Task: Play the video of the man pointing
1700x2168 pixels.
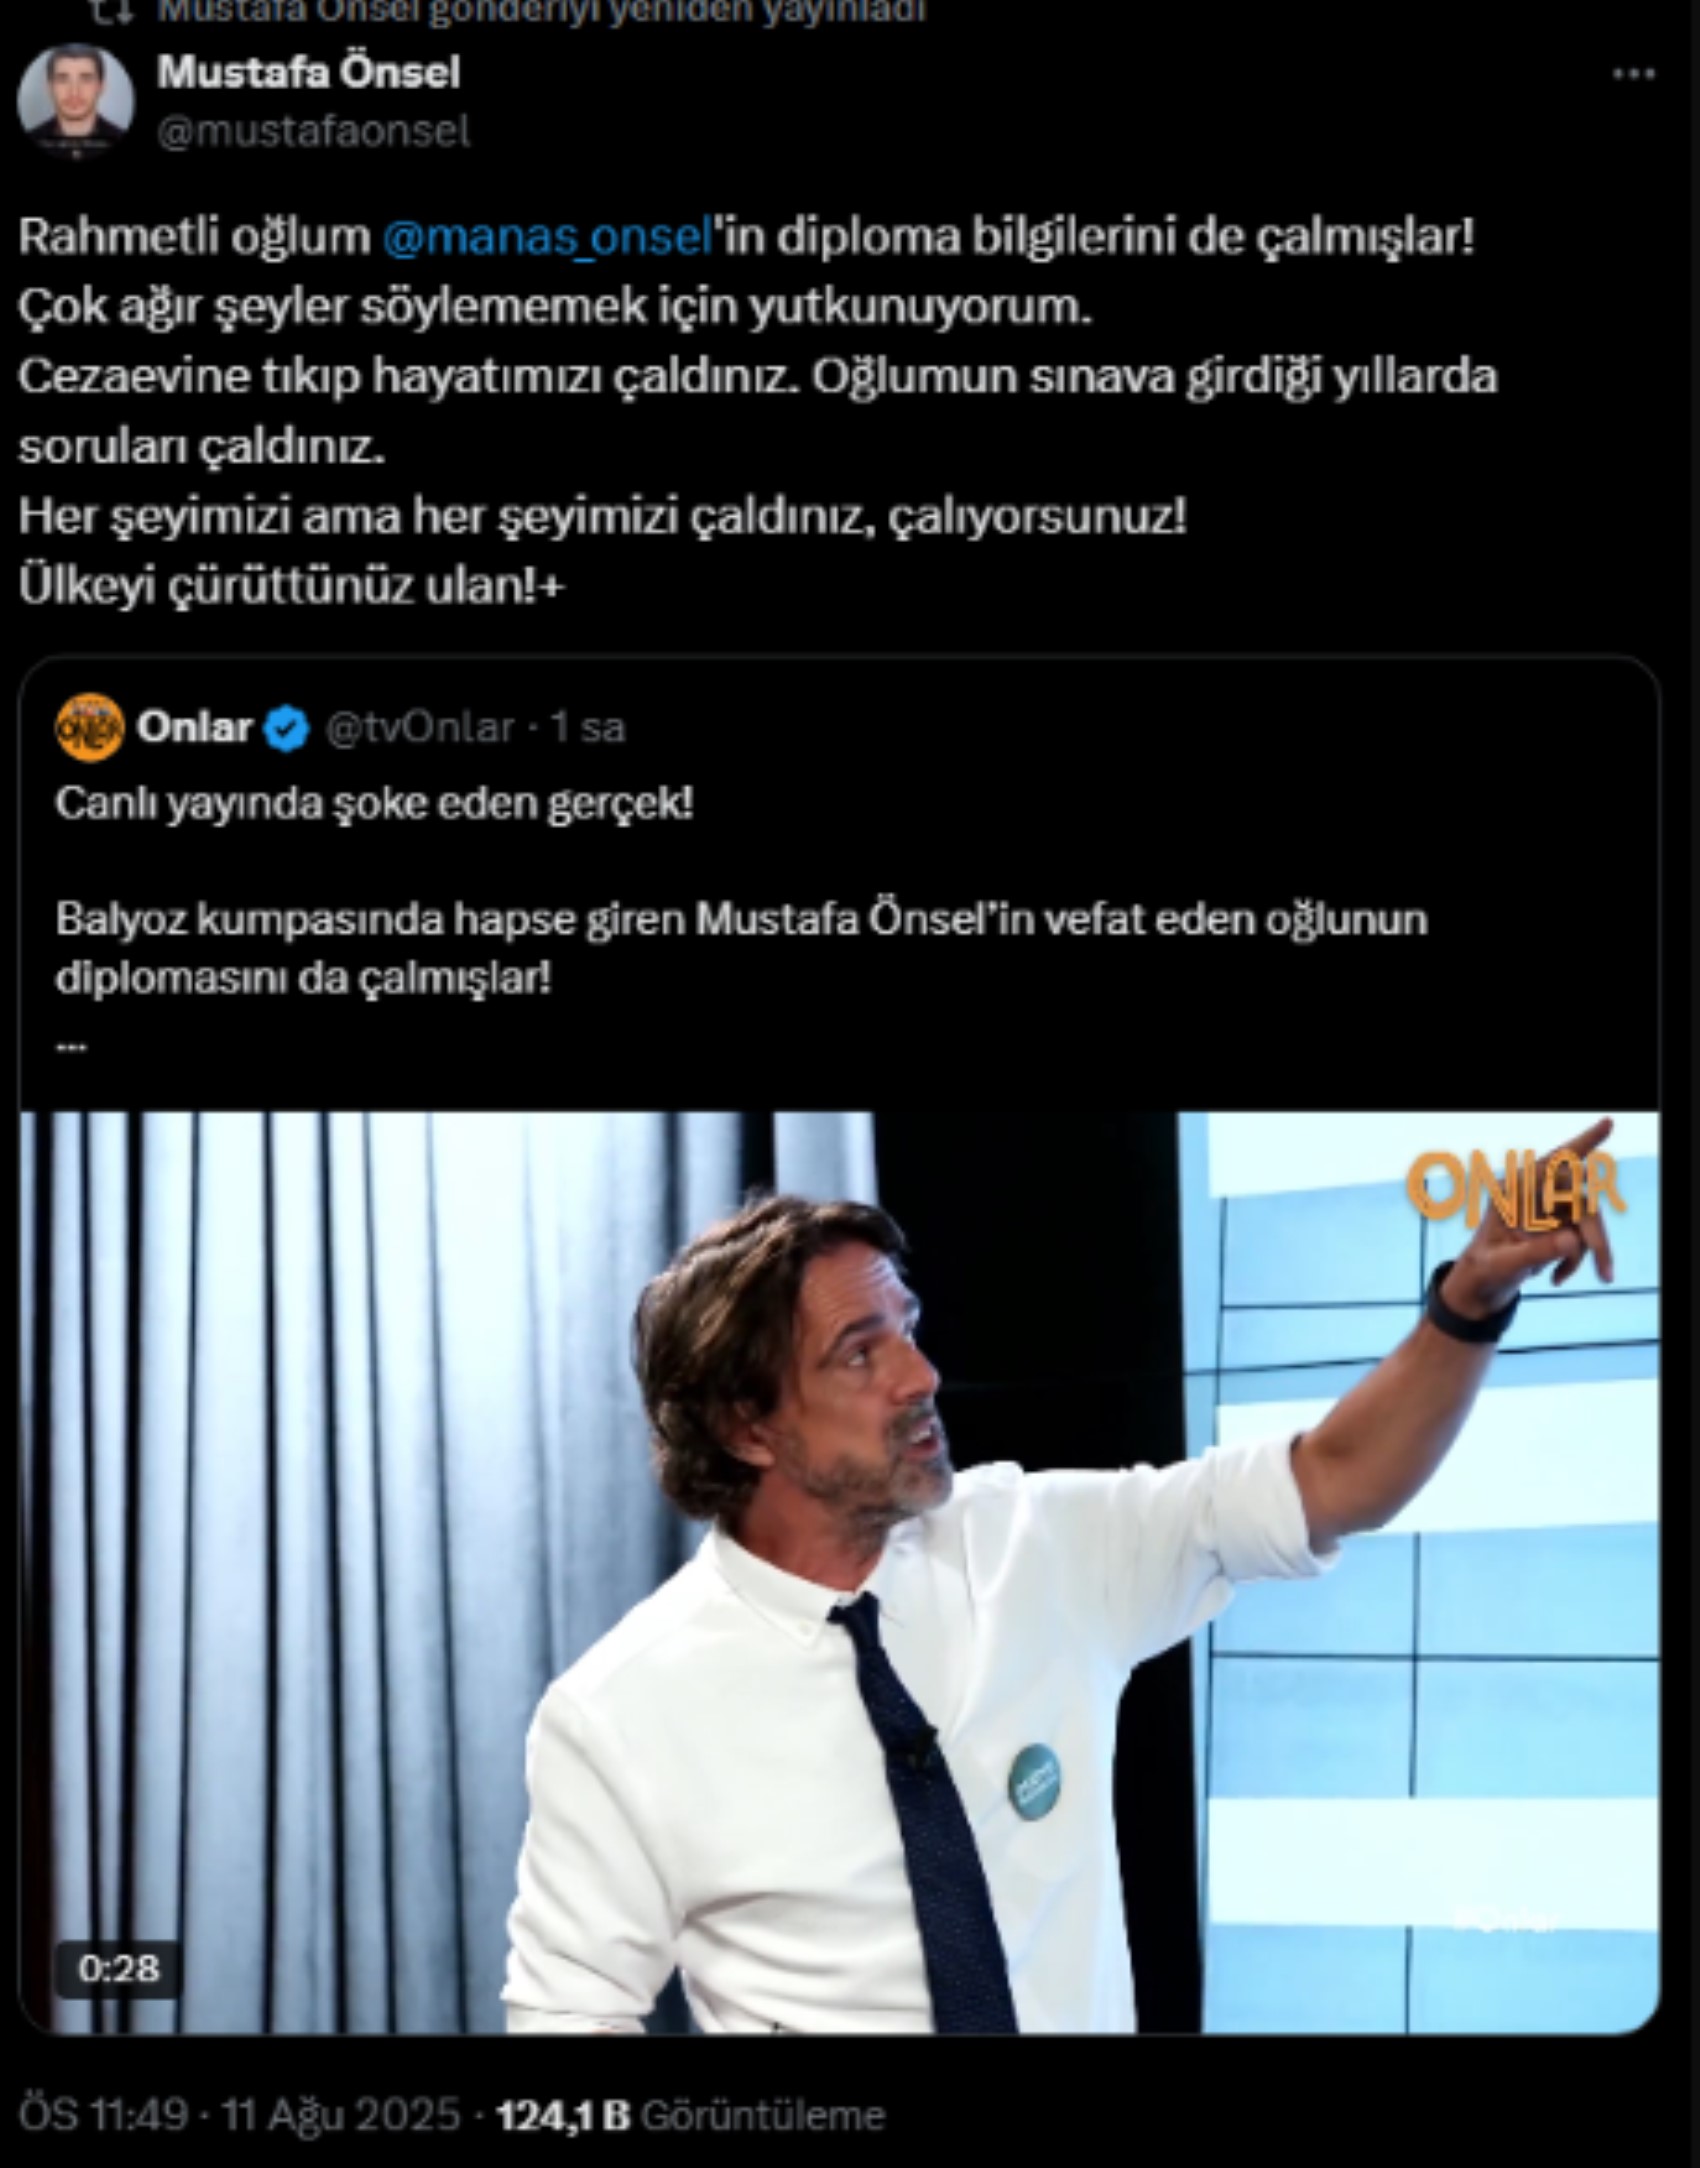Action: tap(839, 1572)
